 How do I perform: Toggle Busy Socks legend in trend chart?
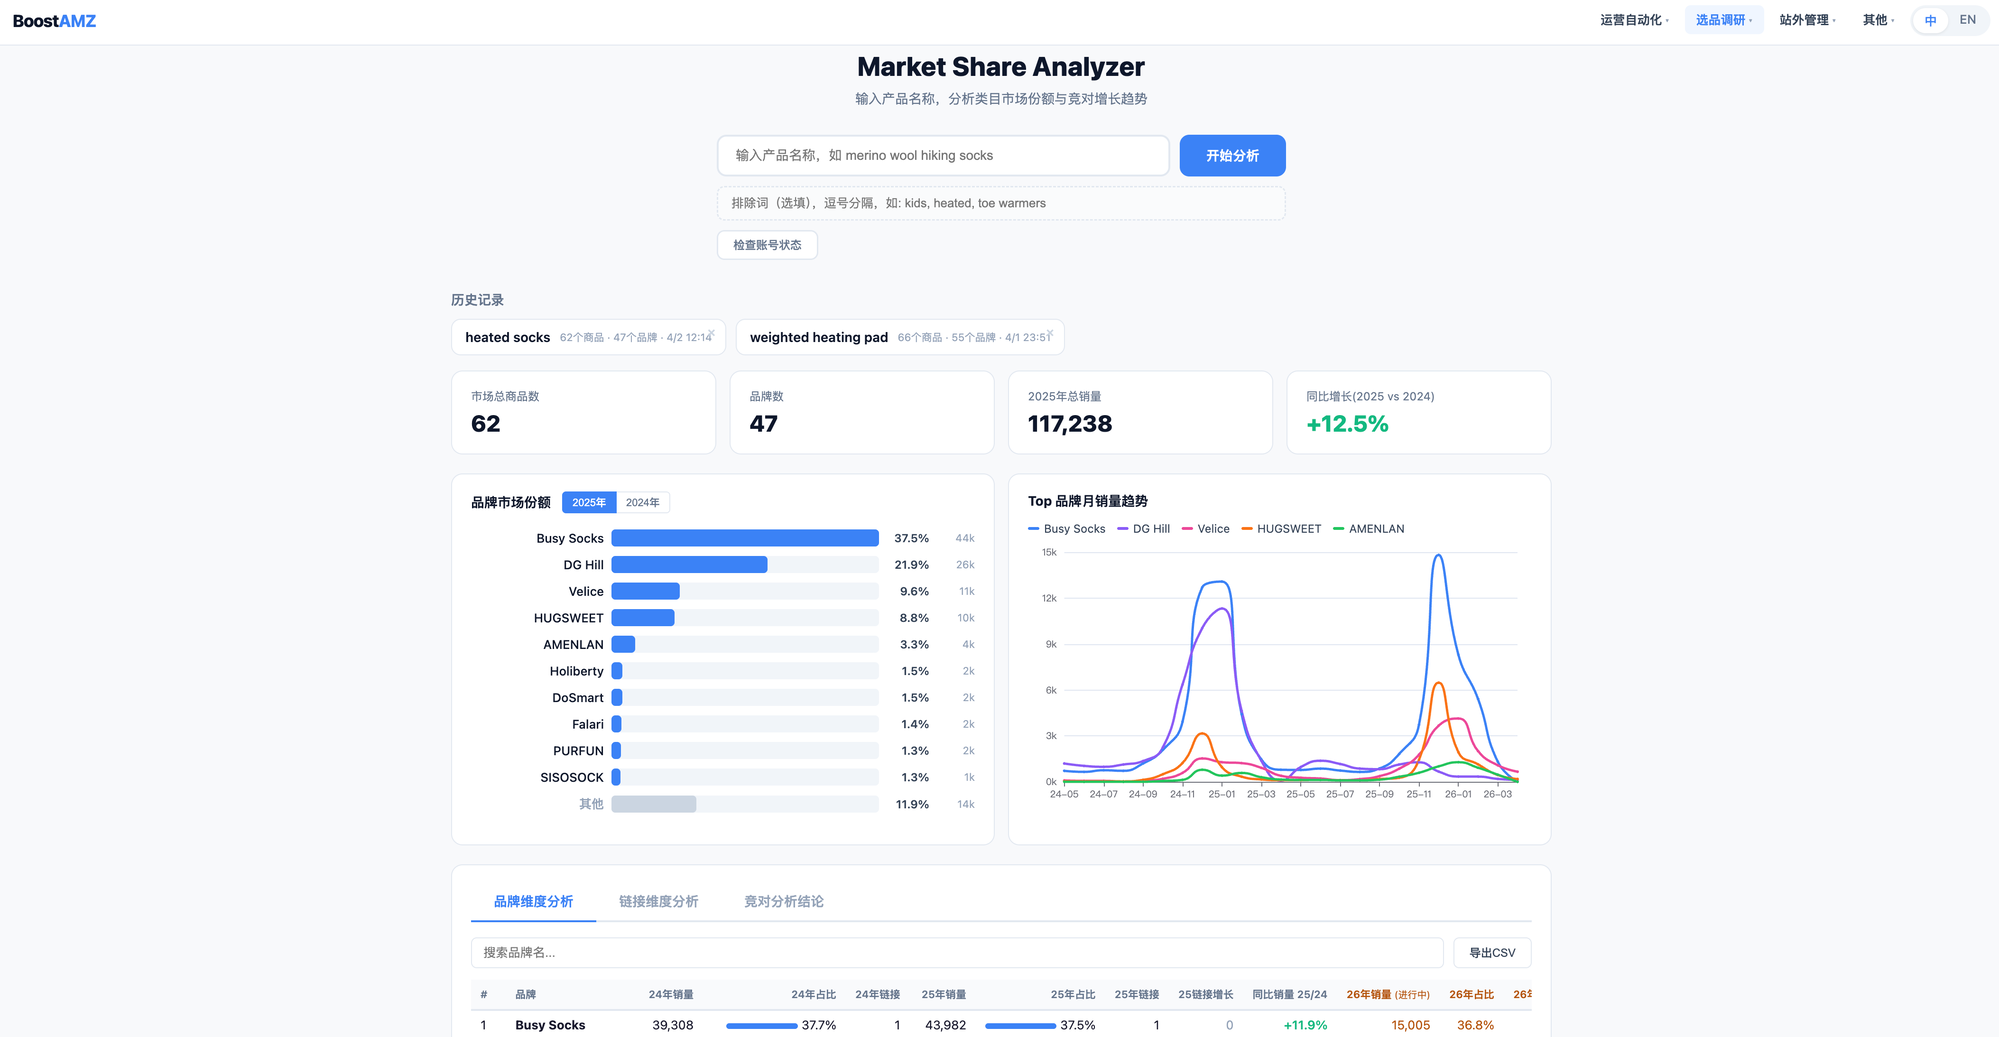[x=1067, y=529]
